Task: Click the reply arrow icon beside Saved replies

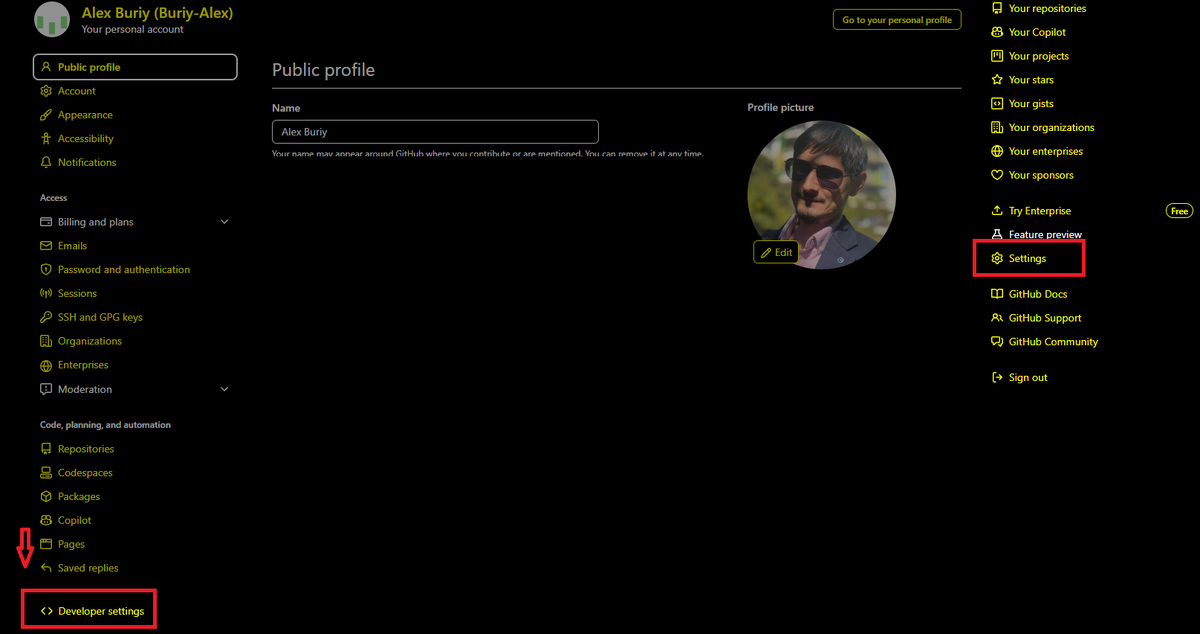Action: pyautogui.click(x=46, y=568)
